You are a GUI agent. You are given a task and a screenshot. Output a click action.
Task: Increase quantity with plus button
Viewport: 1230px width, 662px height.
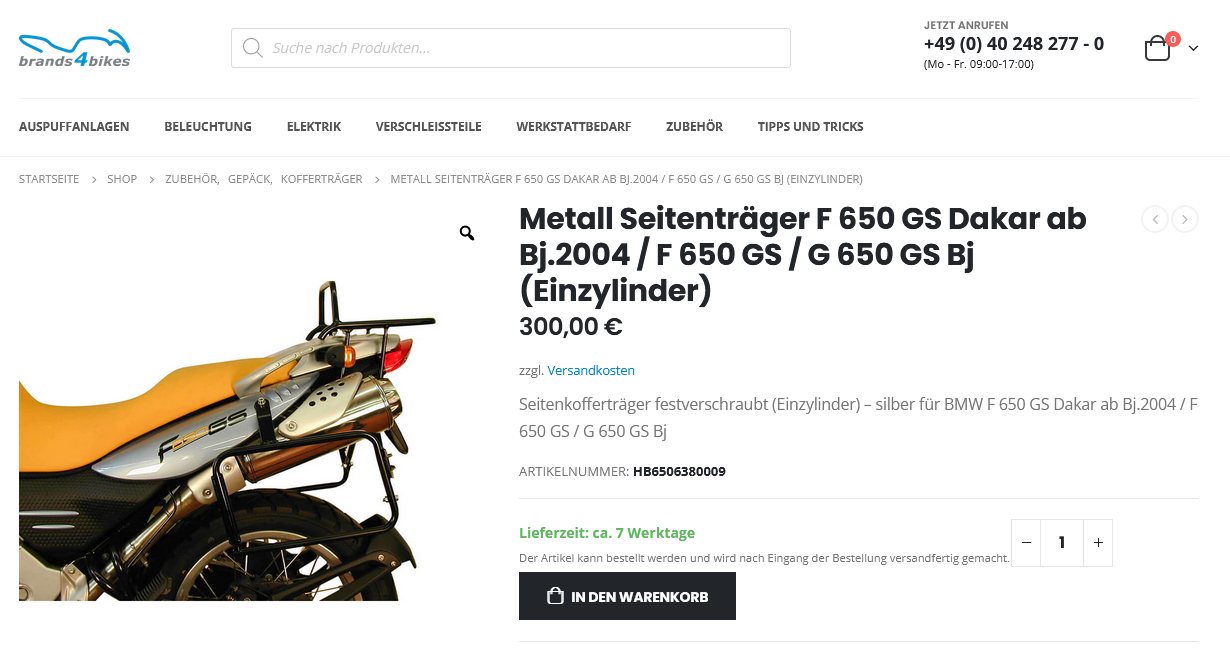click(1098, 543)
